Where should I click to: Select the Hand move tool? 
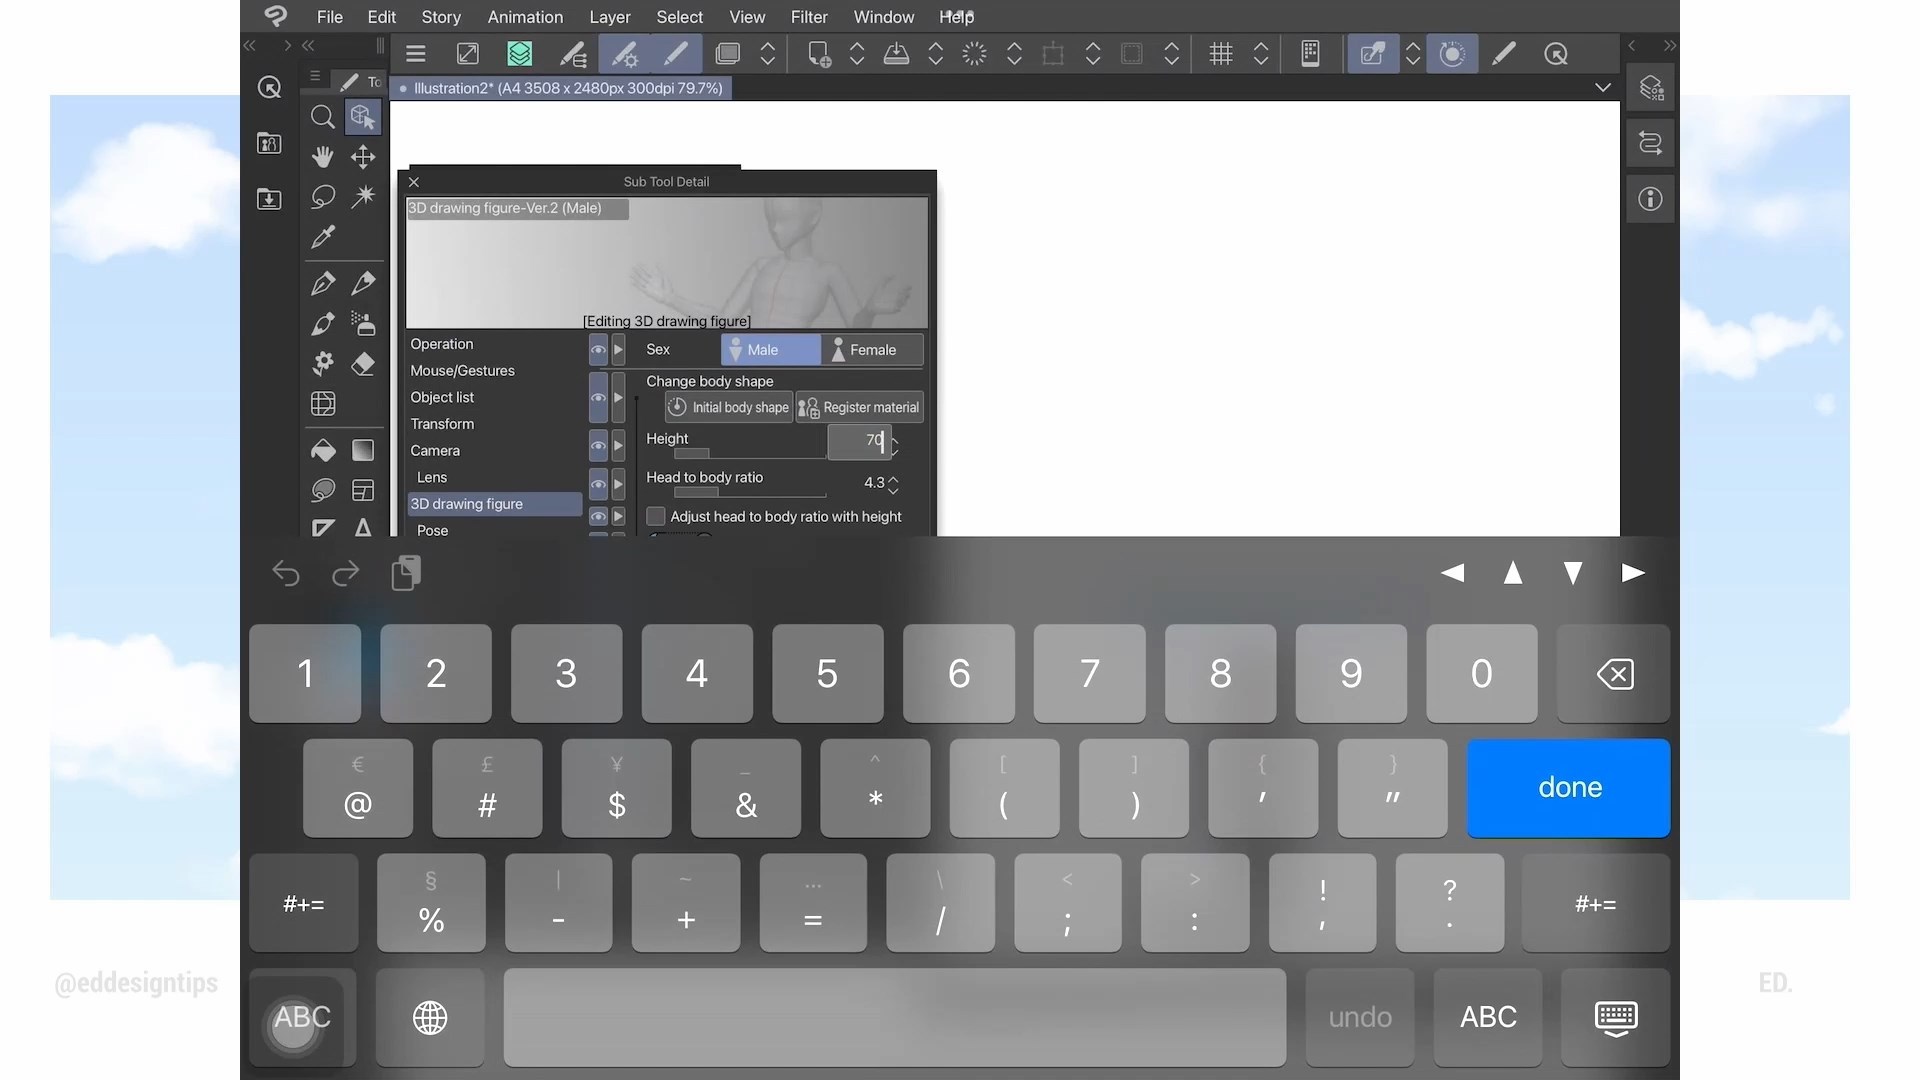(322, 157)
